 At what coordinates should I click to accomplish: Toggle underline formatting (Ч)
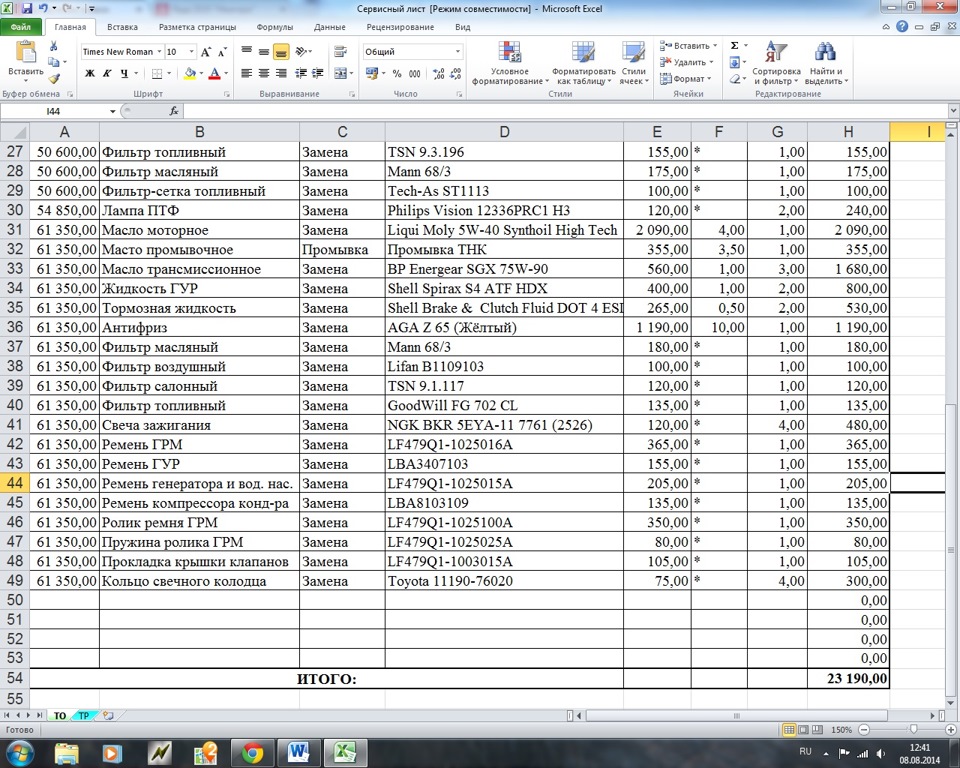coord(124,73)
